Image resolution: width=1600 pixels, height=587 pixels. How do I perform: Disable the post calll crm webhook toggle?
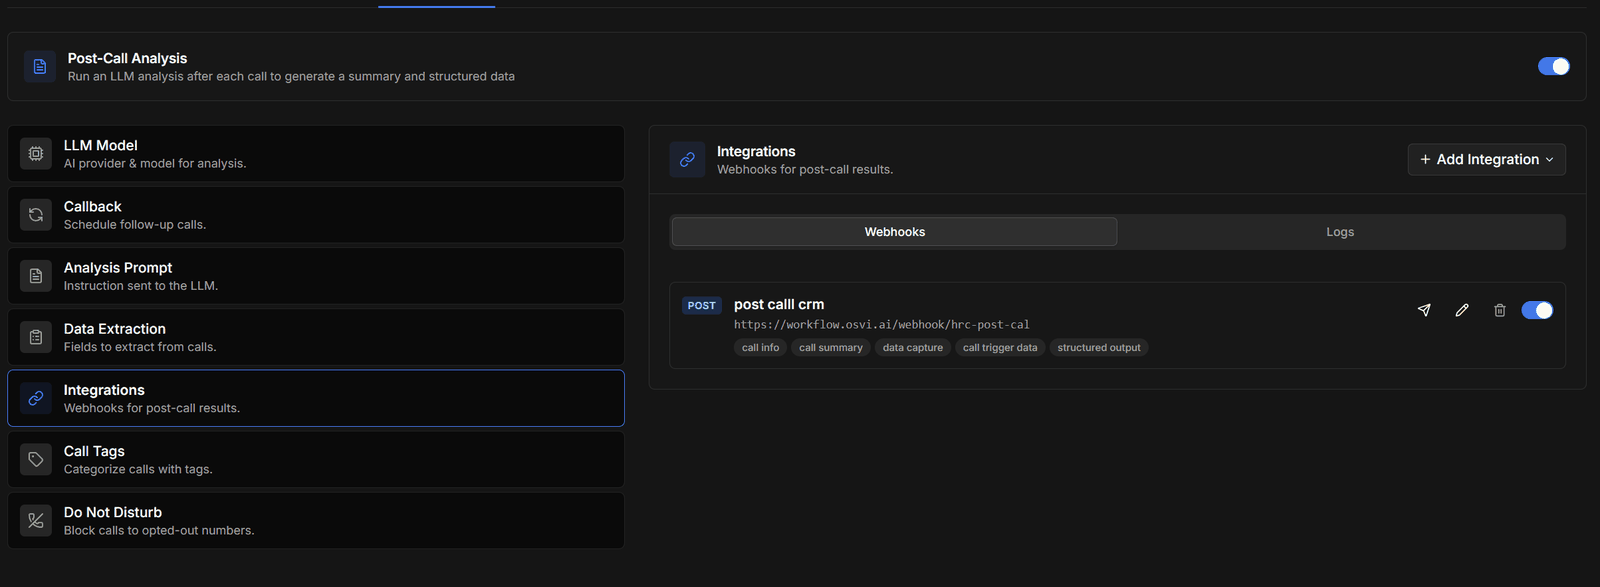1537,310
